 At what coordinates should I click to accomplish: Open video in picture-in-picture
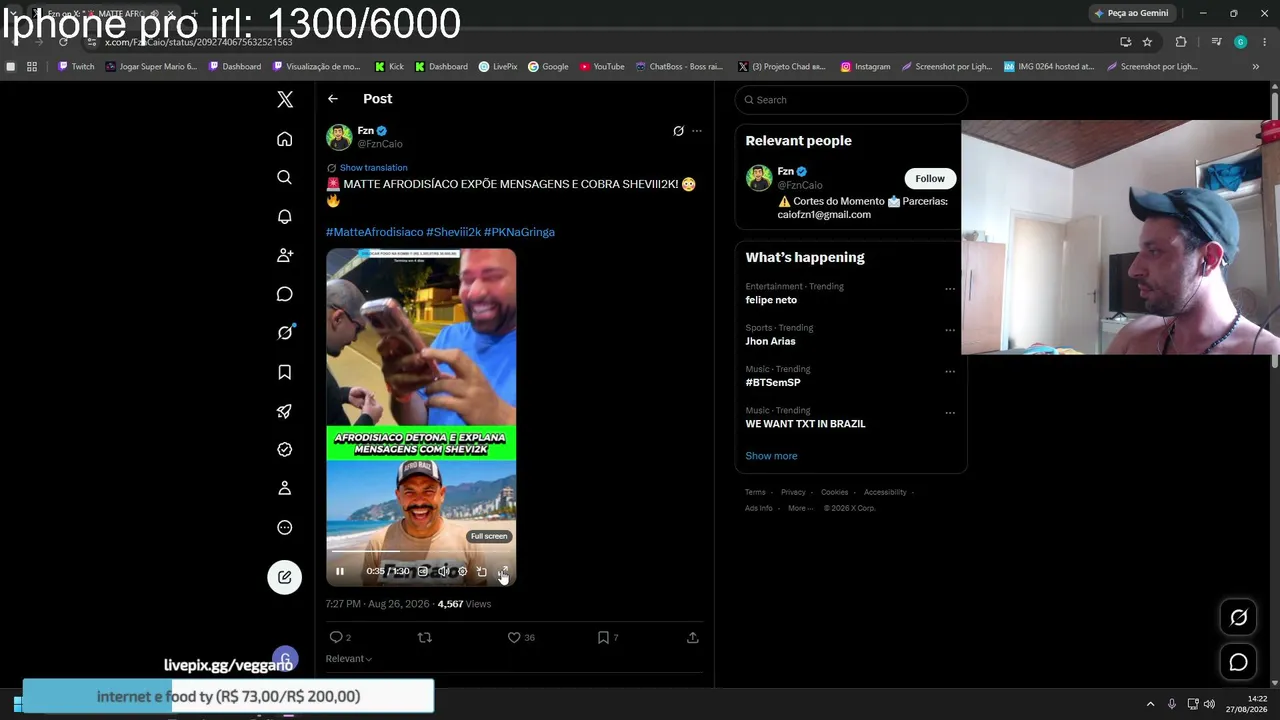pos(482,572)
